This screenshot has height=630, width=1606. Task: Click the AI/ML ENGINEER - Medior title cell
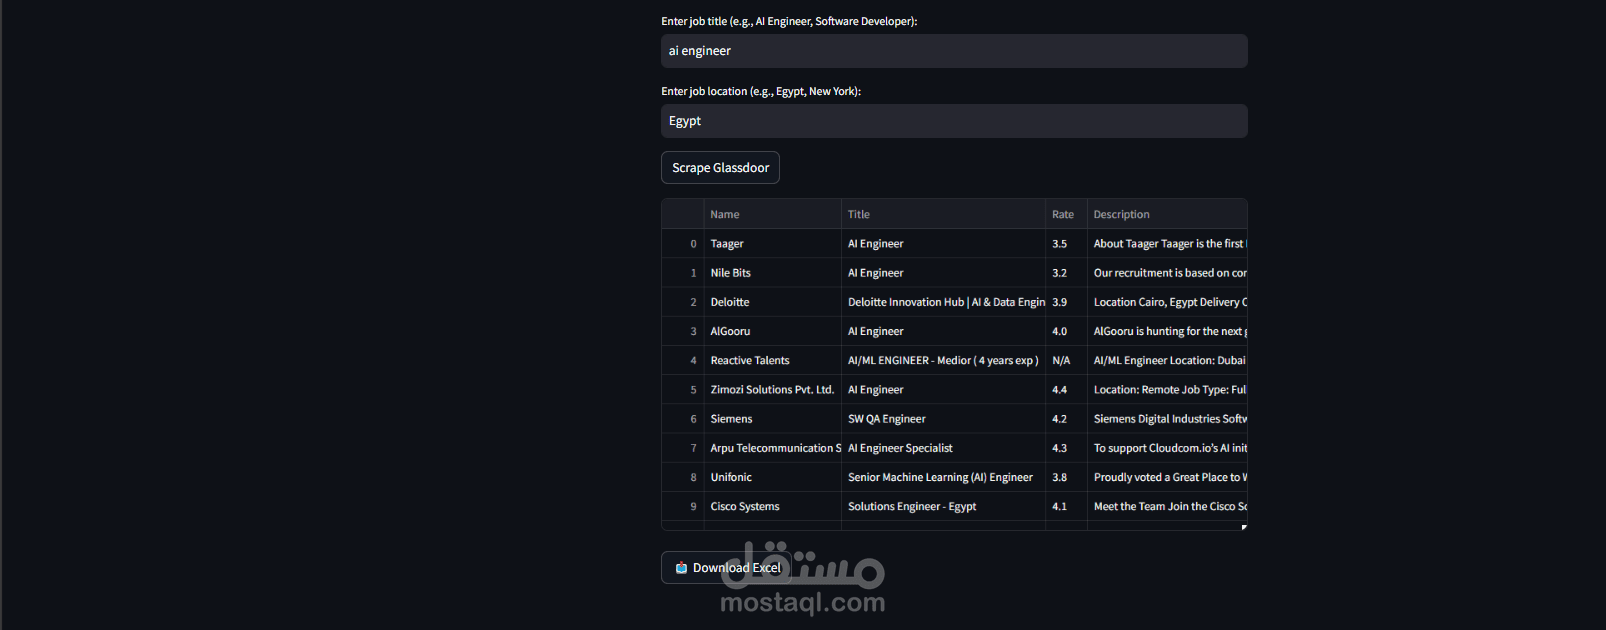pos(943,360)
